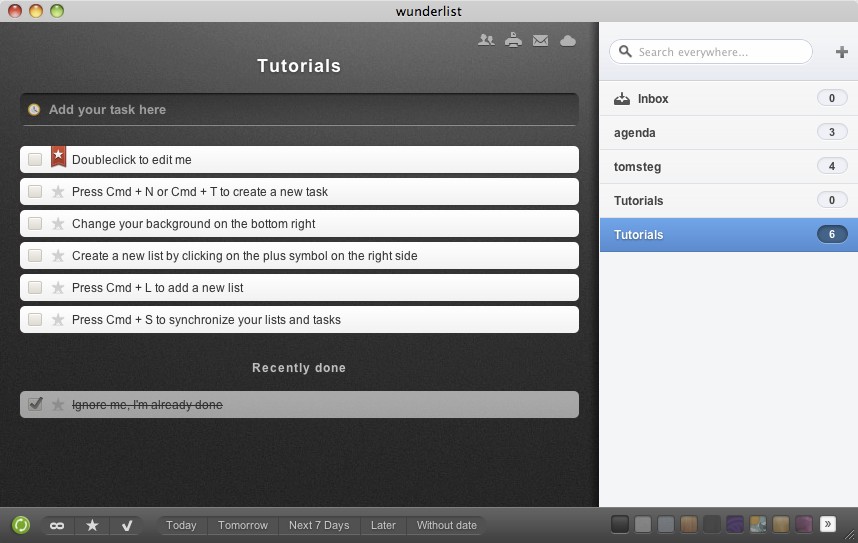The width and height of the screenshot is (858, 543).
Task: Star the 'Press Cmd + L' task
Action: coord(58,288)
